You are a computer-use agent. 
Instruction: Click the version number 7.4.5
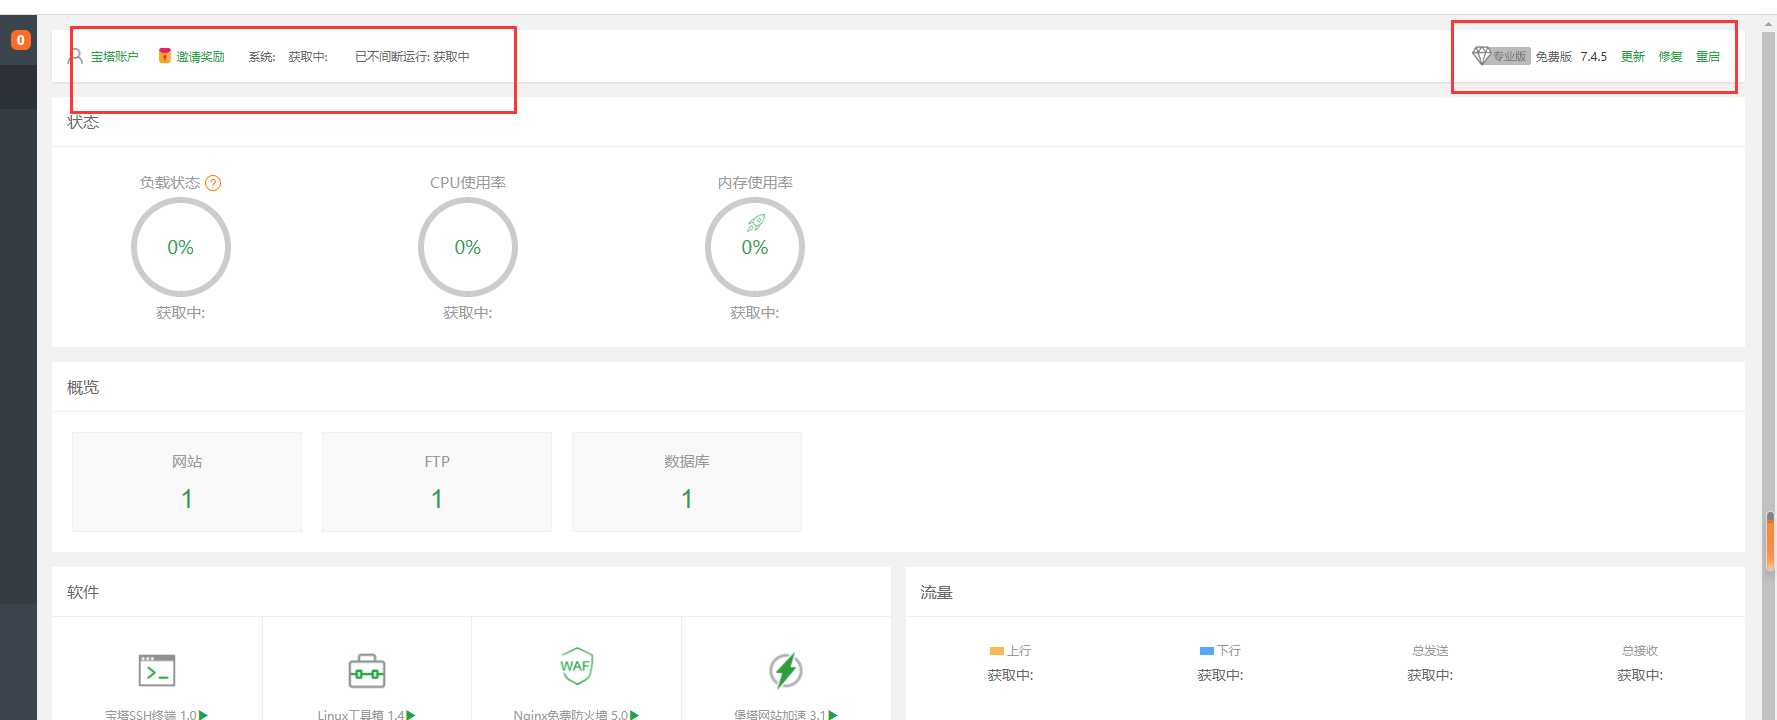click(x=1594, y=57)
